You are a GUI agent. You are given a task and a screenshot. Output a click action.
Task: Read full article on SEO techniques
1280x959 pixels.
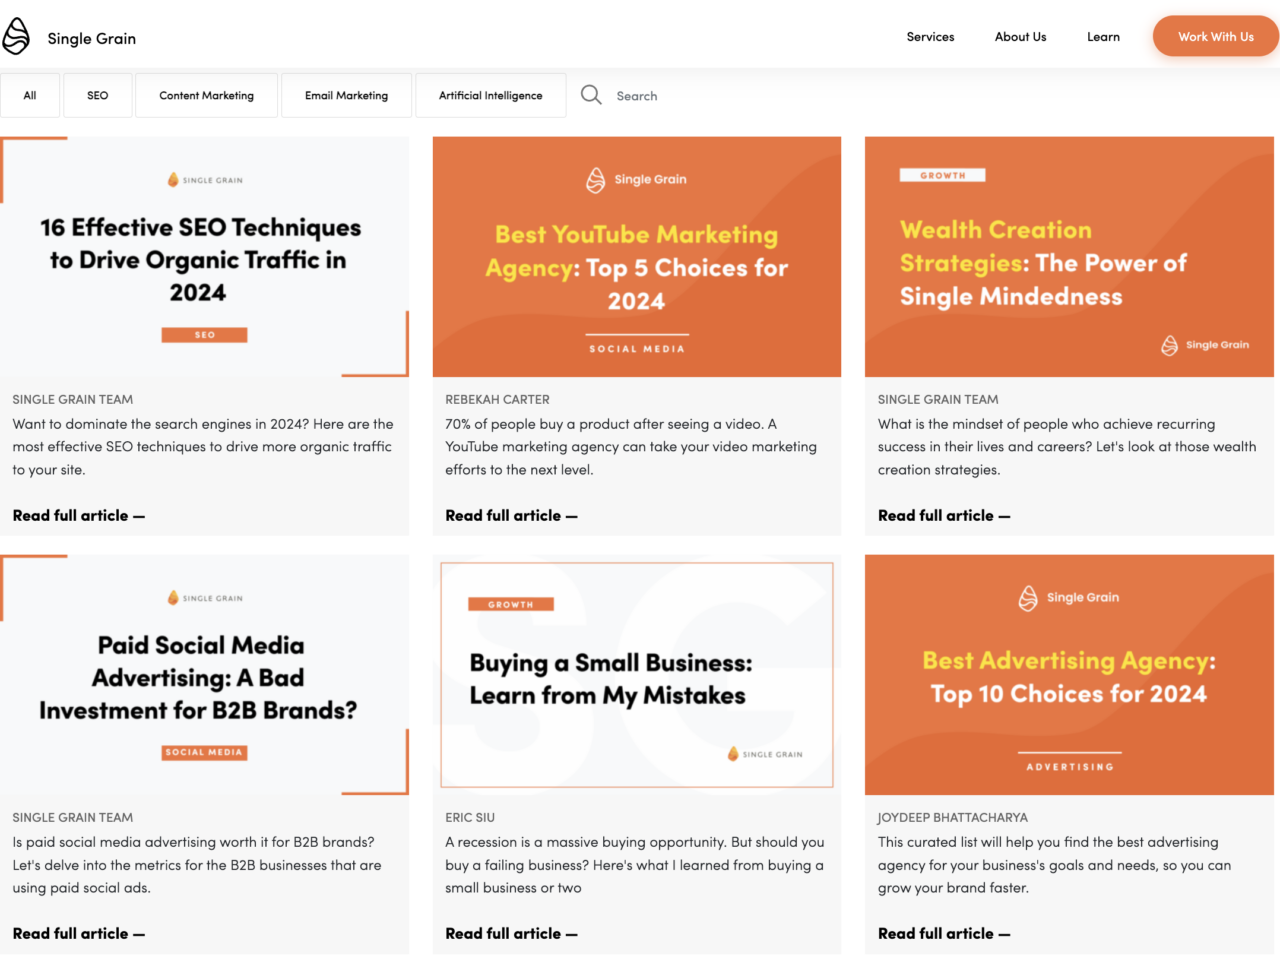coord(79,516)
